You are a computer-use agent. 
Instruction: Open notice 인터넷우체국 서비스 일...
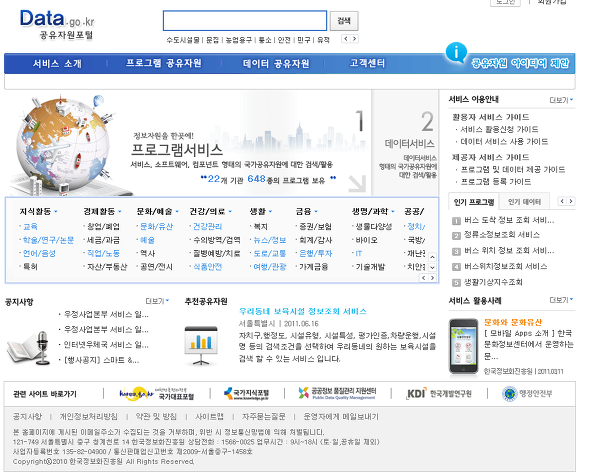[x=106, y=345]
